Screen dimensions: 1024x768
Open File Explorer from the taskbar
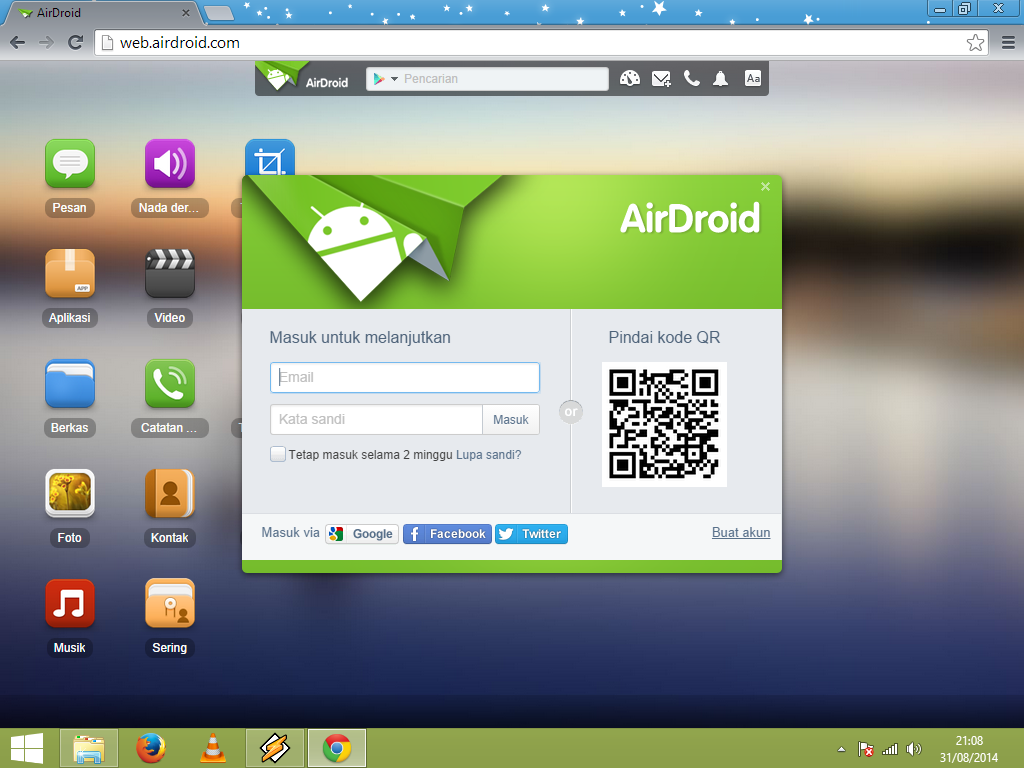click(89, 748)
